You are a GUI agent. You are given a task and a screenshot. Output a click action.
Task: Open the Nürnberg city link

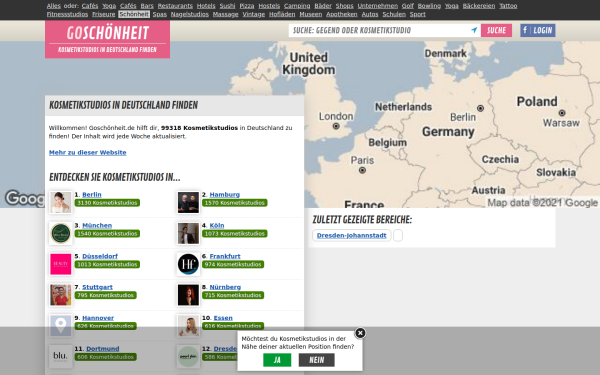tap(225, 287)
